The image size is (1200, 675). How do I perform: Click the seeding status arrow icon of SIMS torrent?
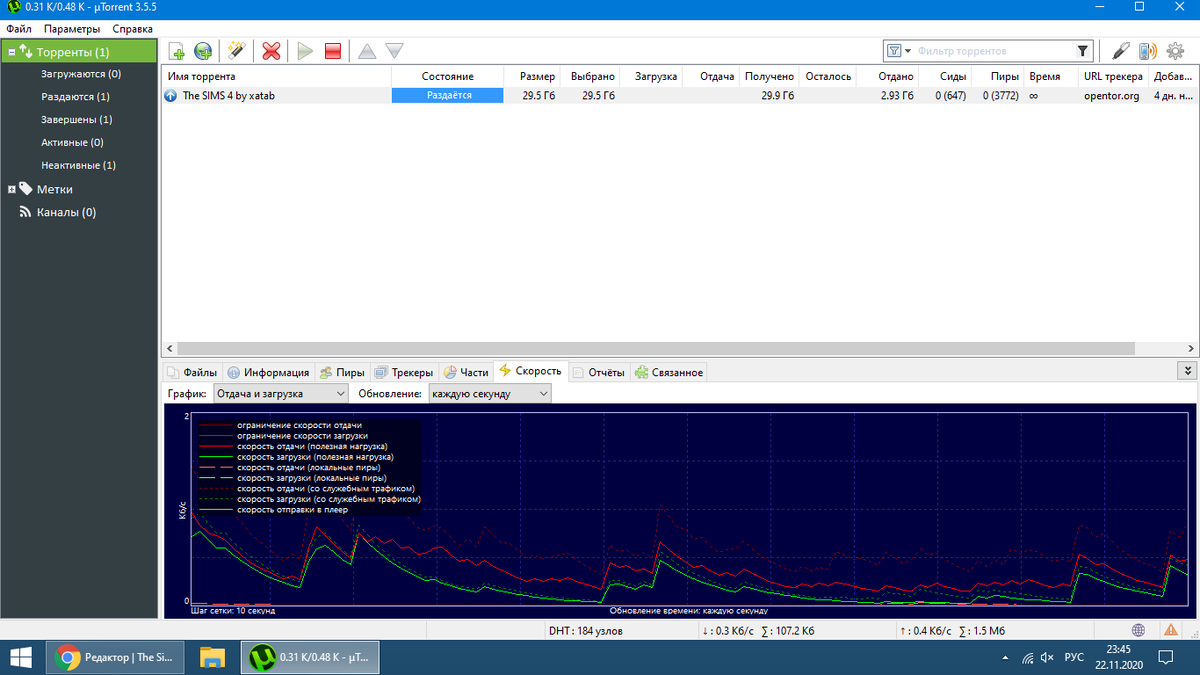(x=171, y=96)
